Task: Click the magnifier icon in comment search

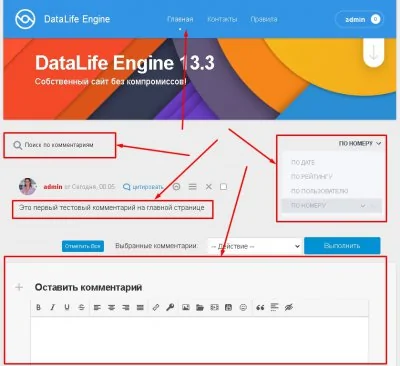Action: tap(17, 145)
